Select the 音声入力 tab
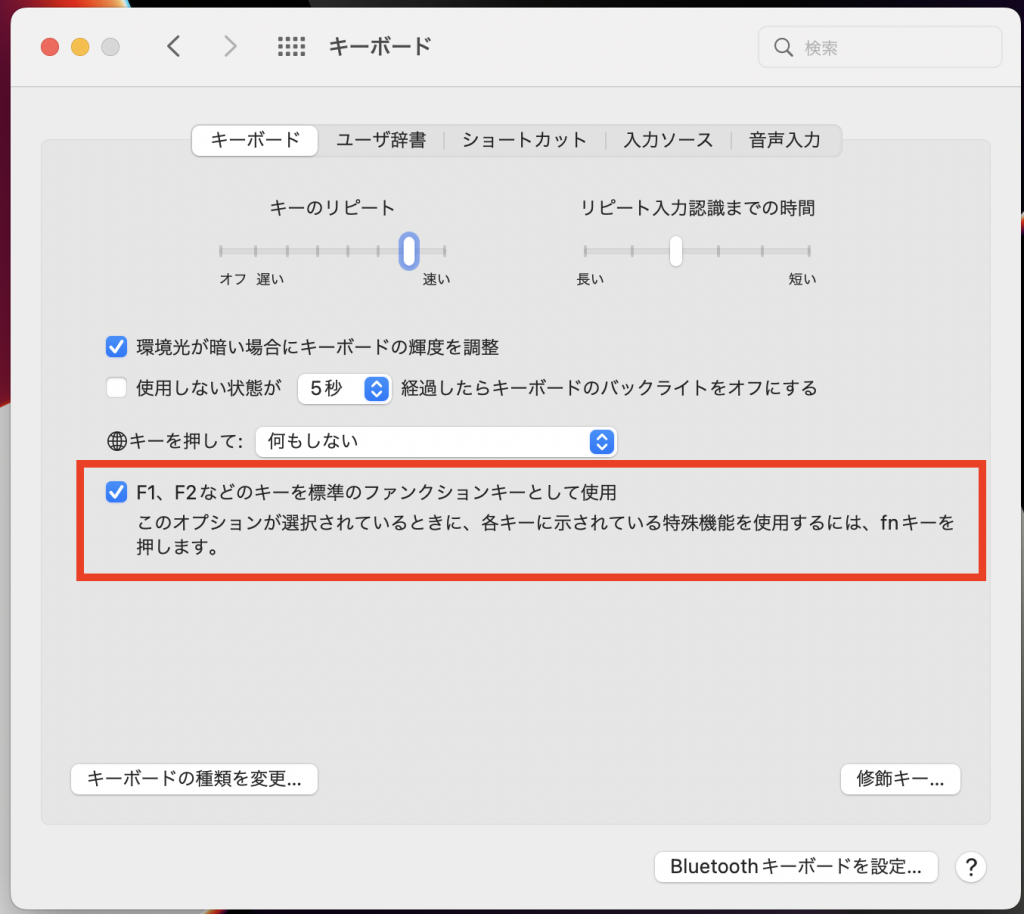This screenshot has width=1024, height=914. 786,140
